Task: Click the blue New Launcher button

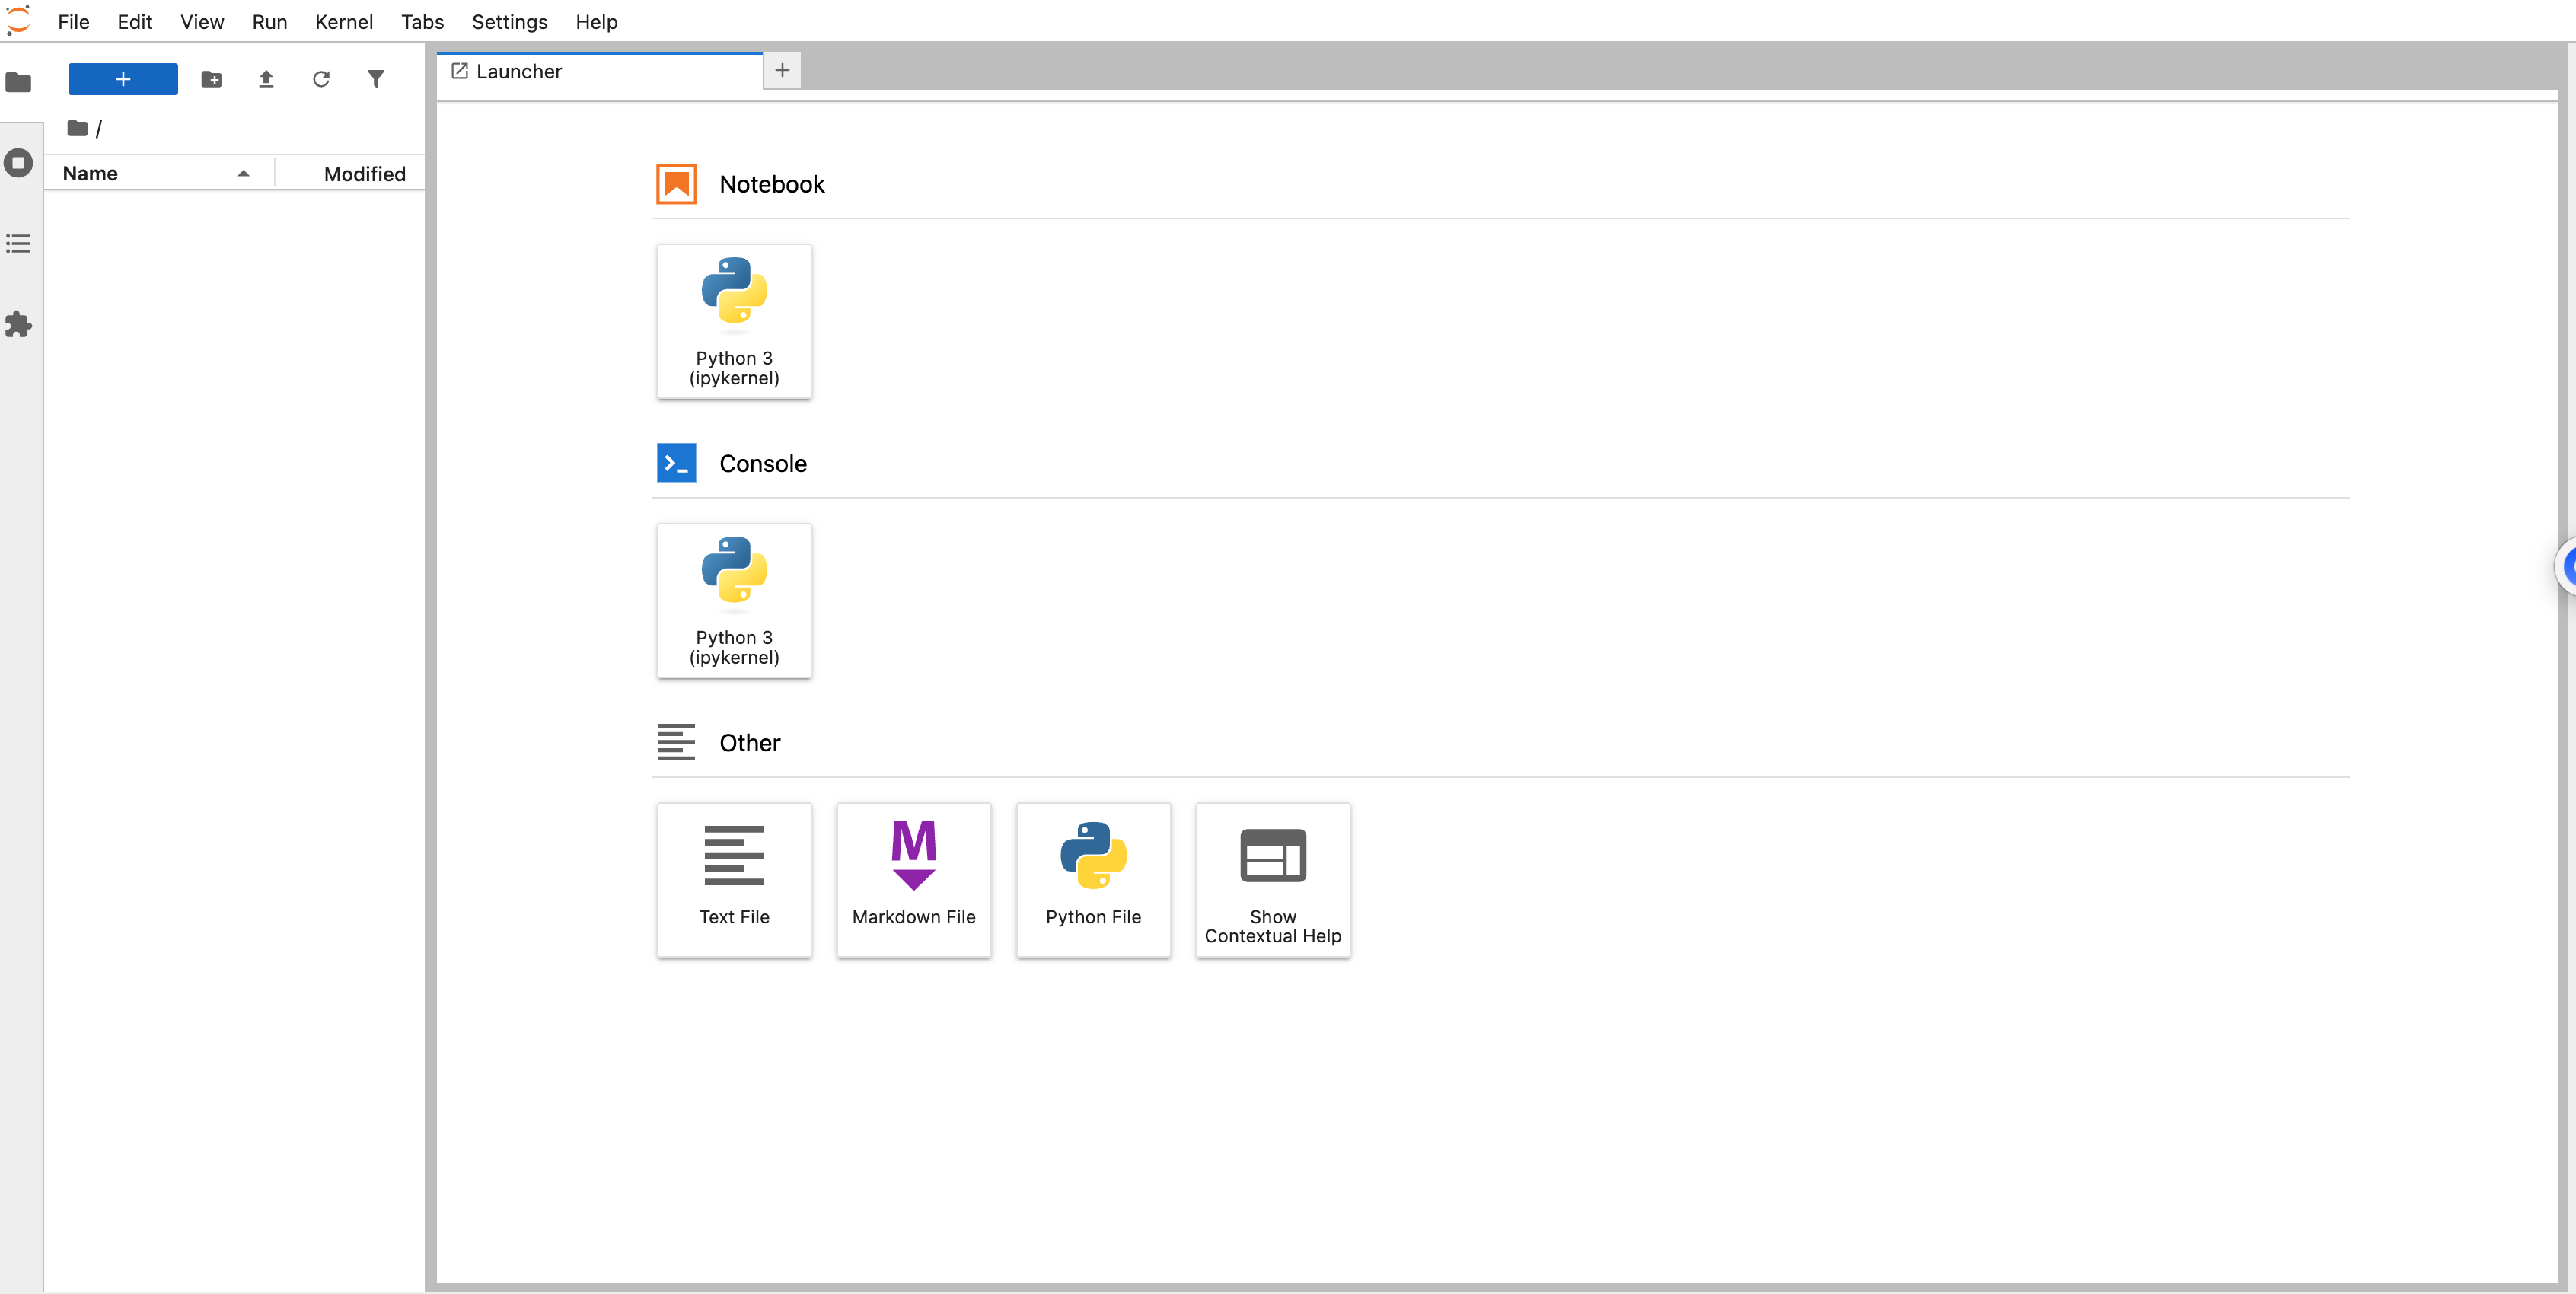Action: 123,79
